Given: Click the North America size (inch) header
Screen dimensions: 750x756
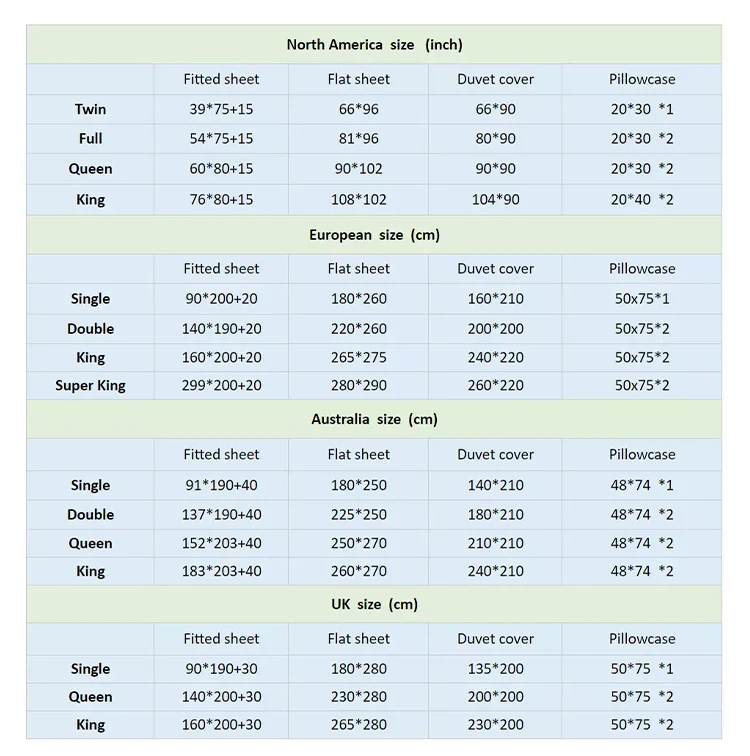Looking at the screenshot, I should pyautogui.click(x=374, y=45).
